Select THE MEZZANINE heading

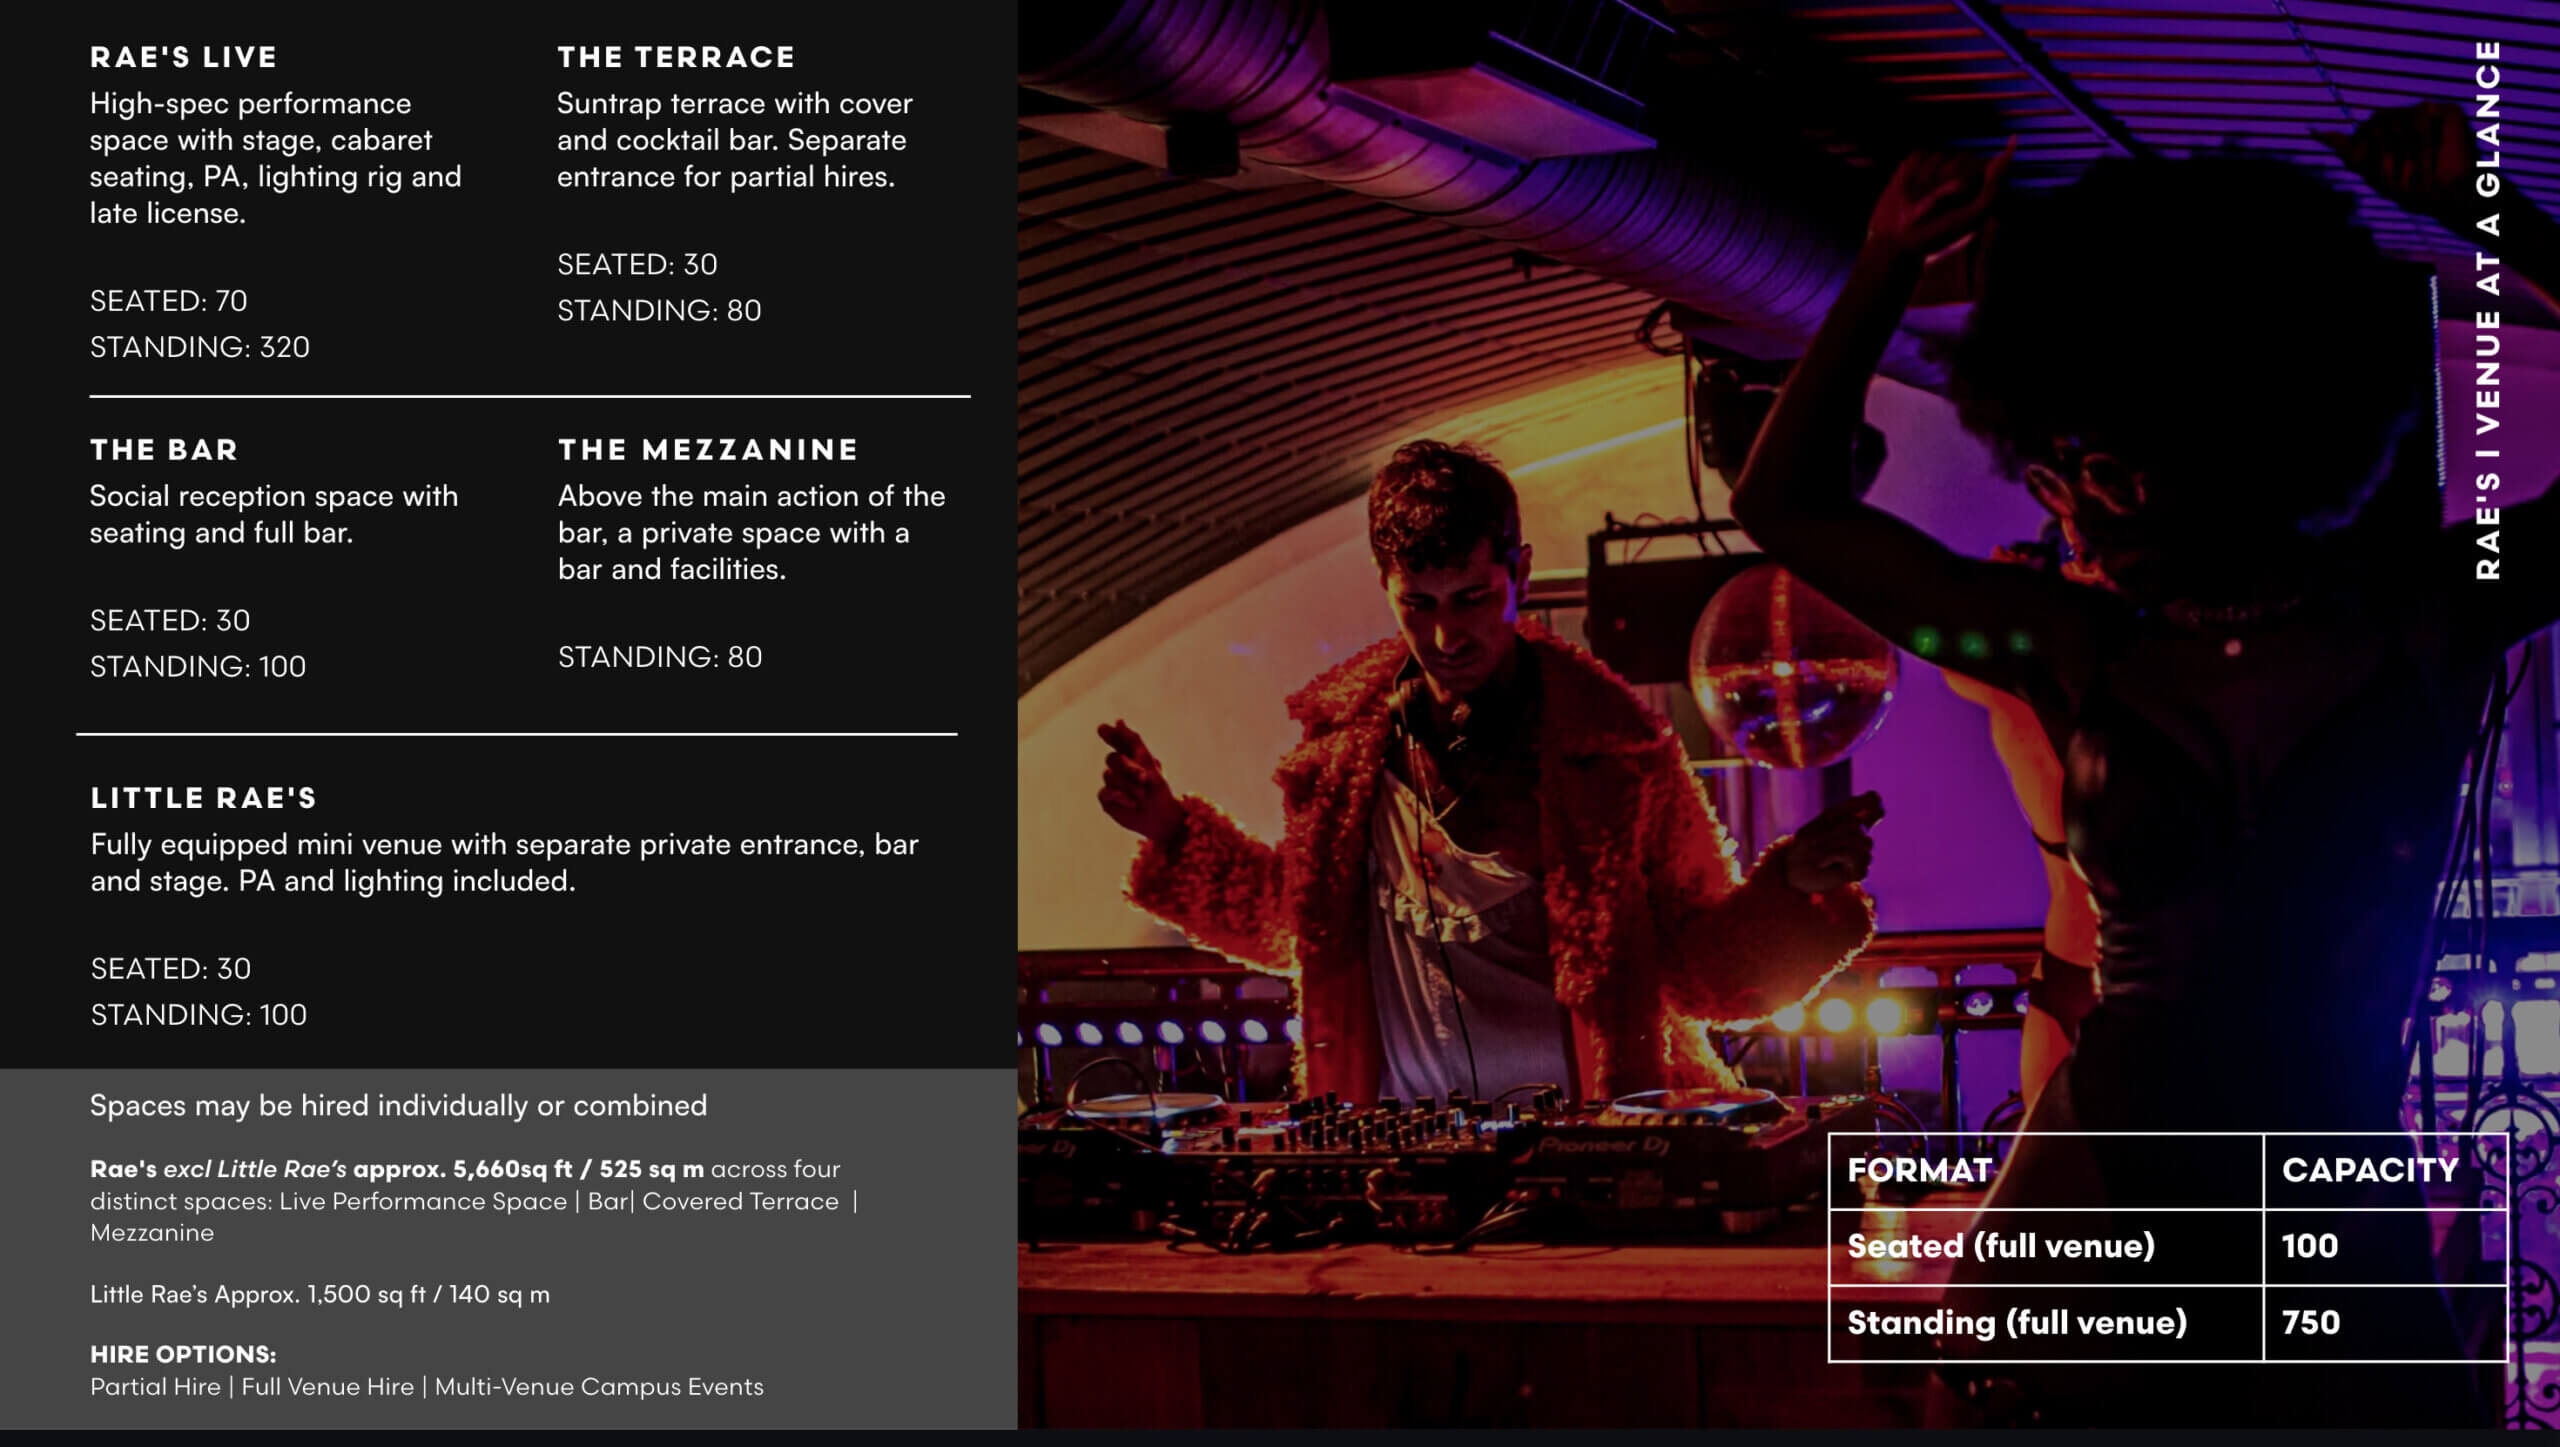pyautogui.click(x=708, y=450)
